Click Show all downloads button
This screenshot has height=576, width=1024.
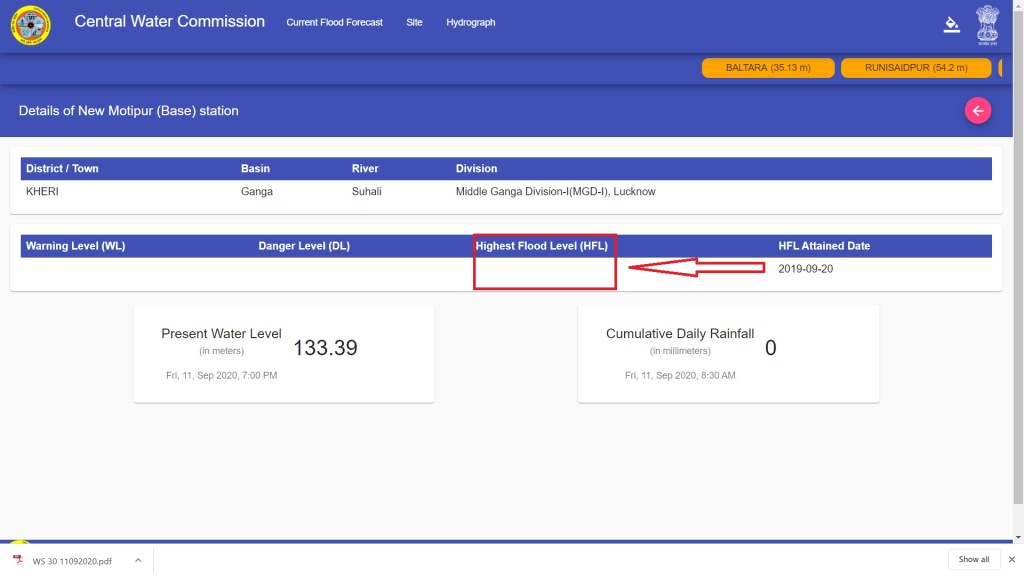973,559
